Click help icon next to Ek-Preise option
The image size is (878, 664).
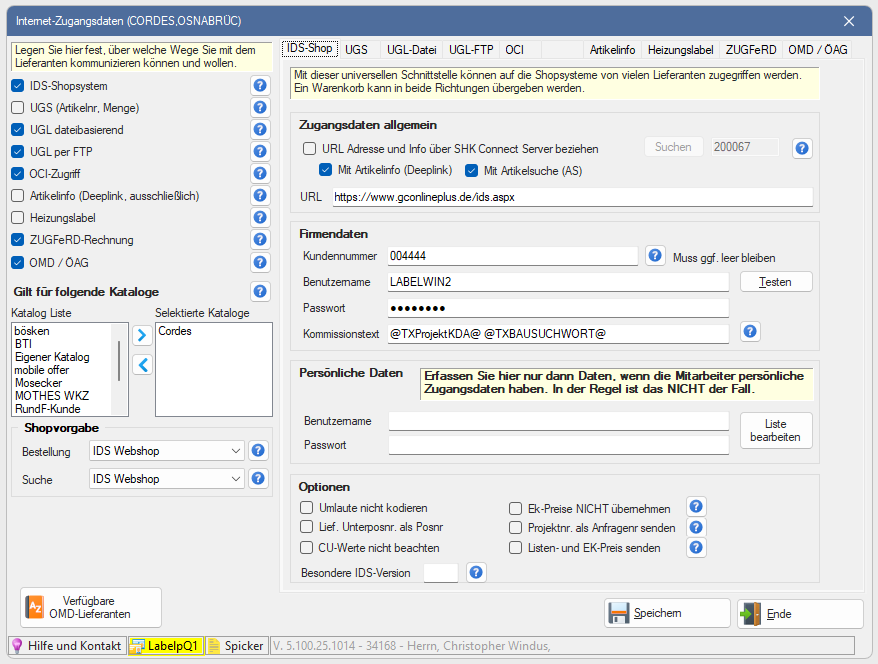(697, 508)
